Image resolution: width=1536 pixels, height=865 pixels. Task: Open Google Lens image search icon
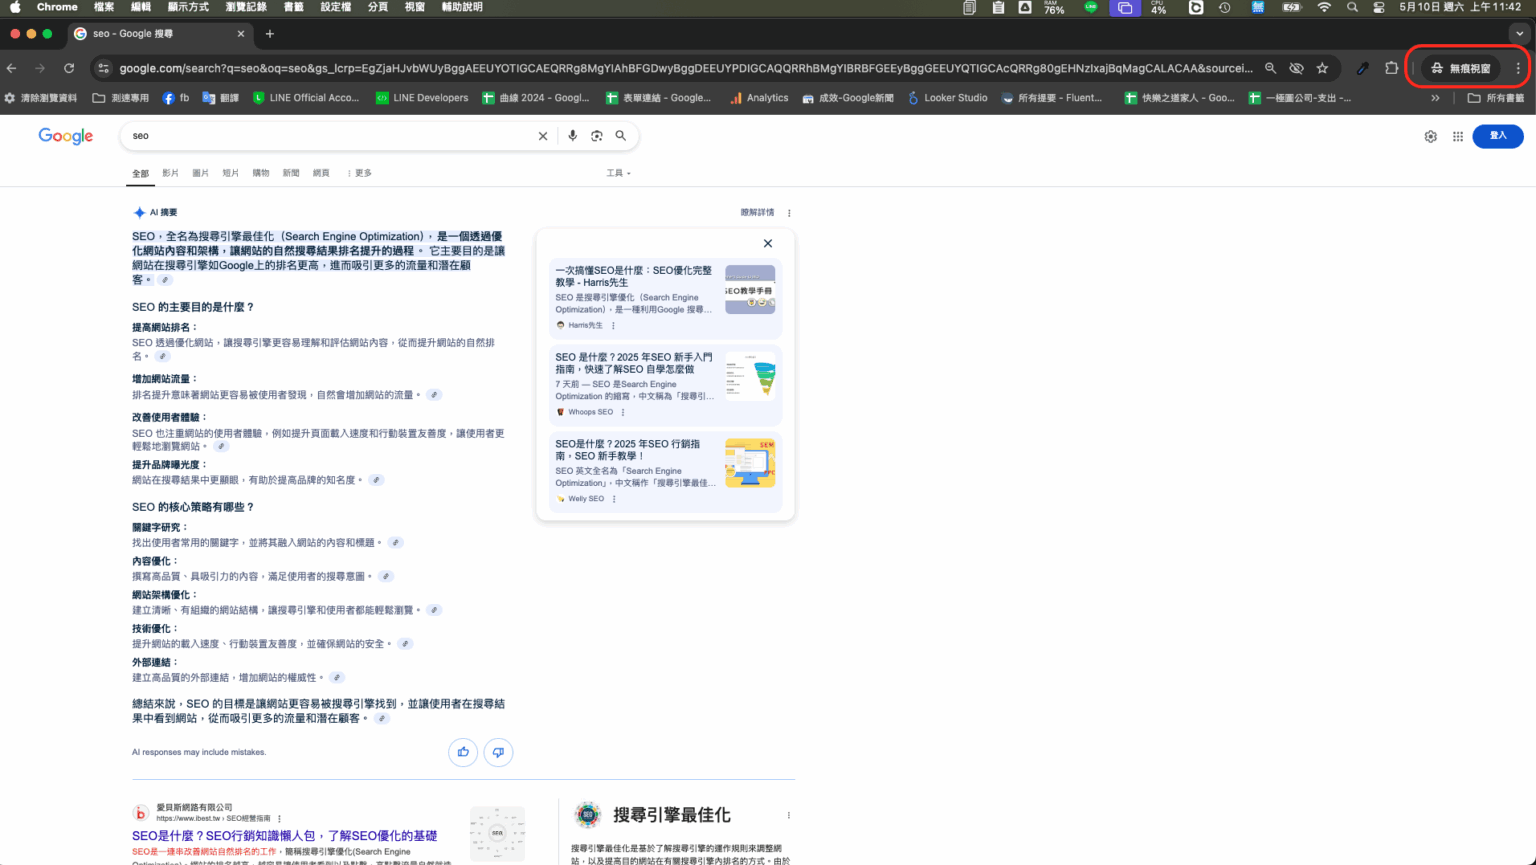click(x=597, y=136)
